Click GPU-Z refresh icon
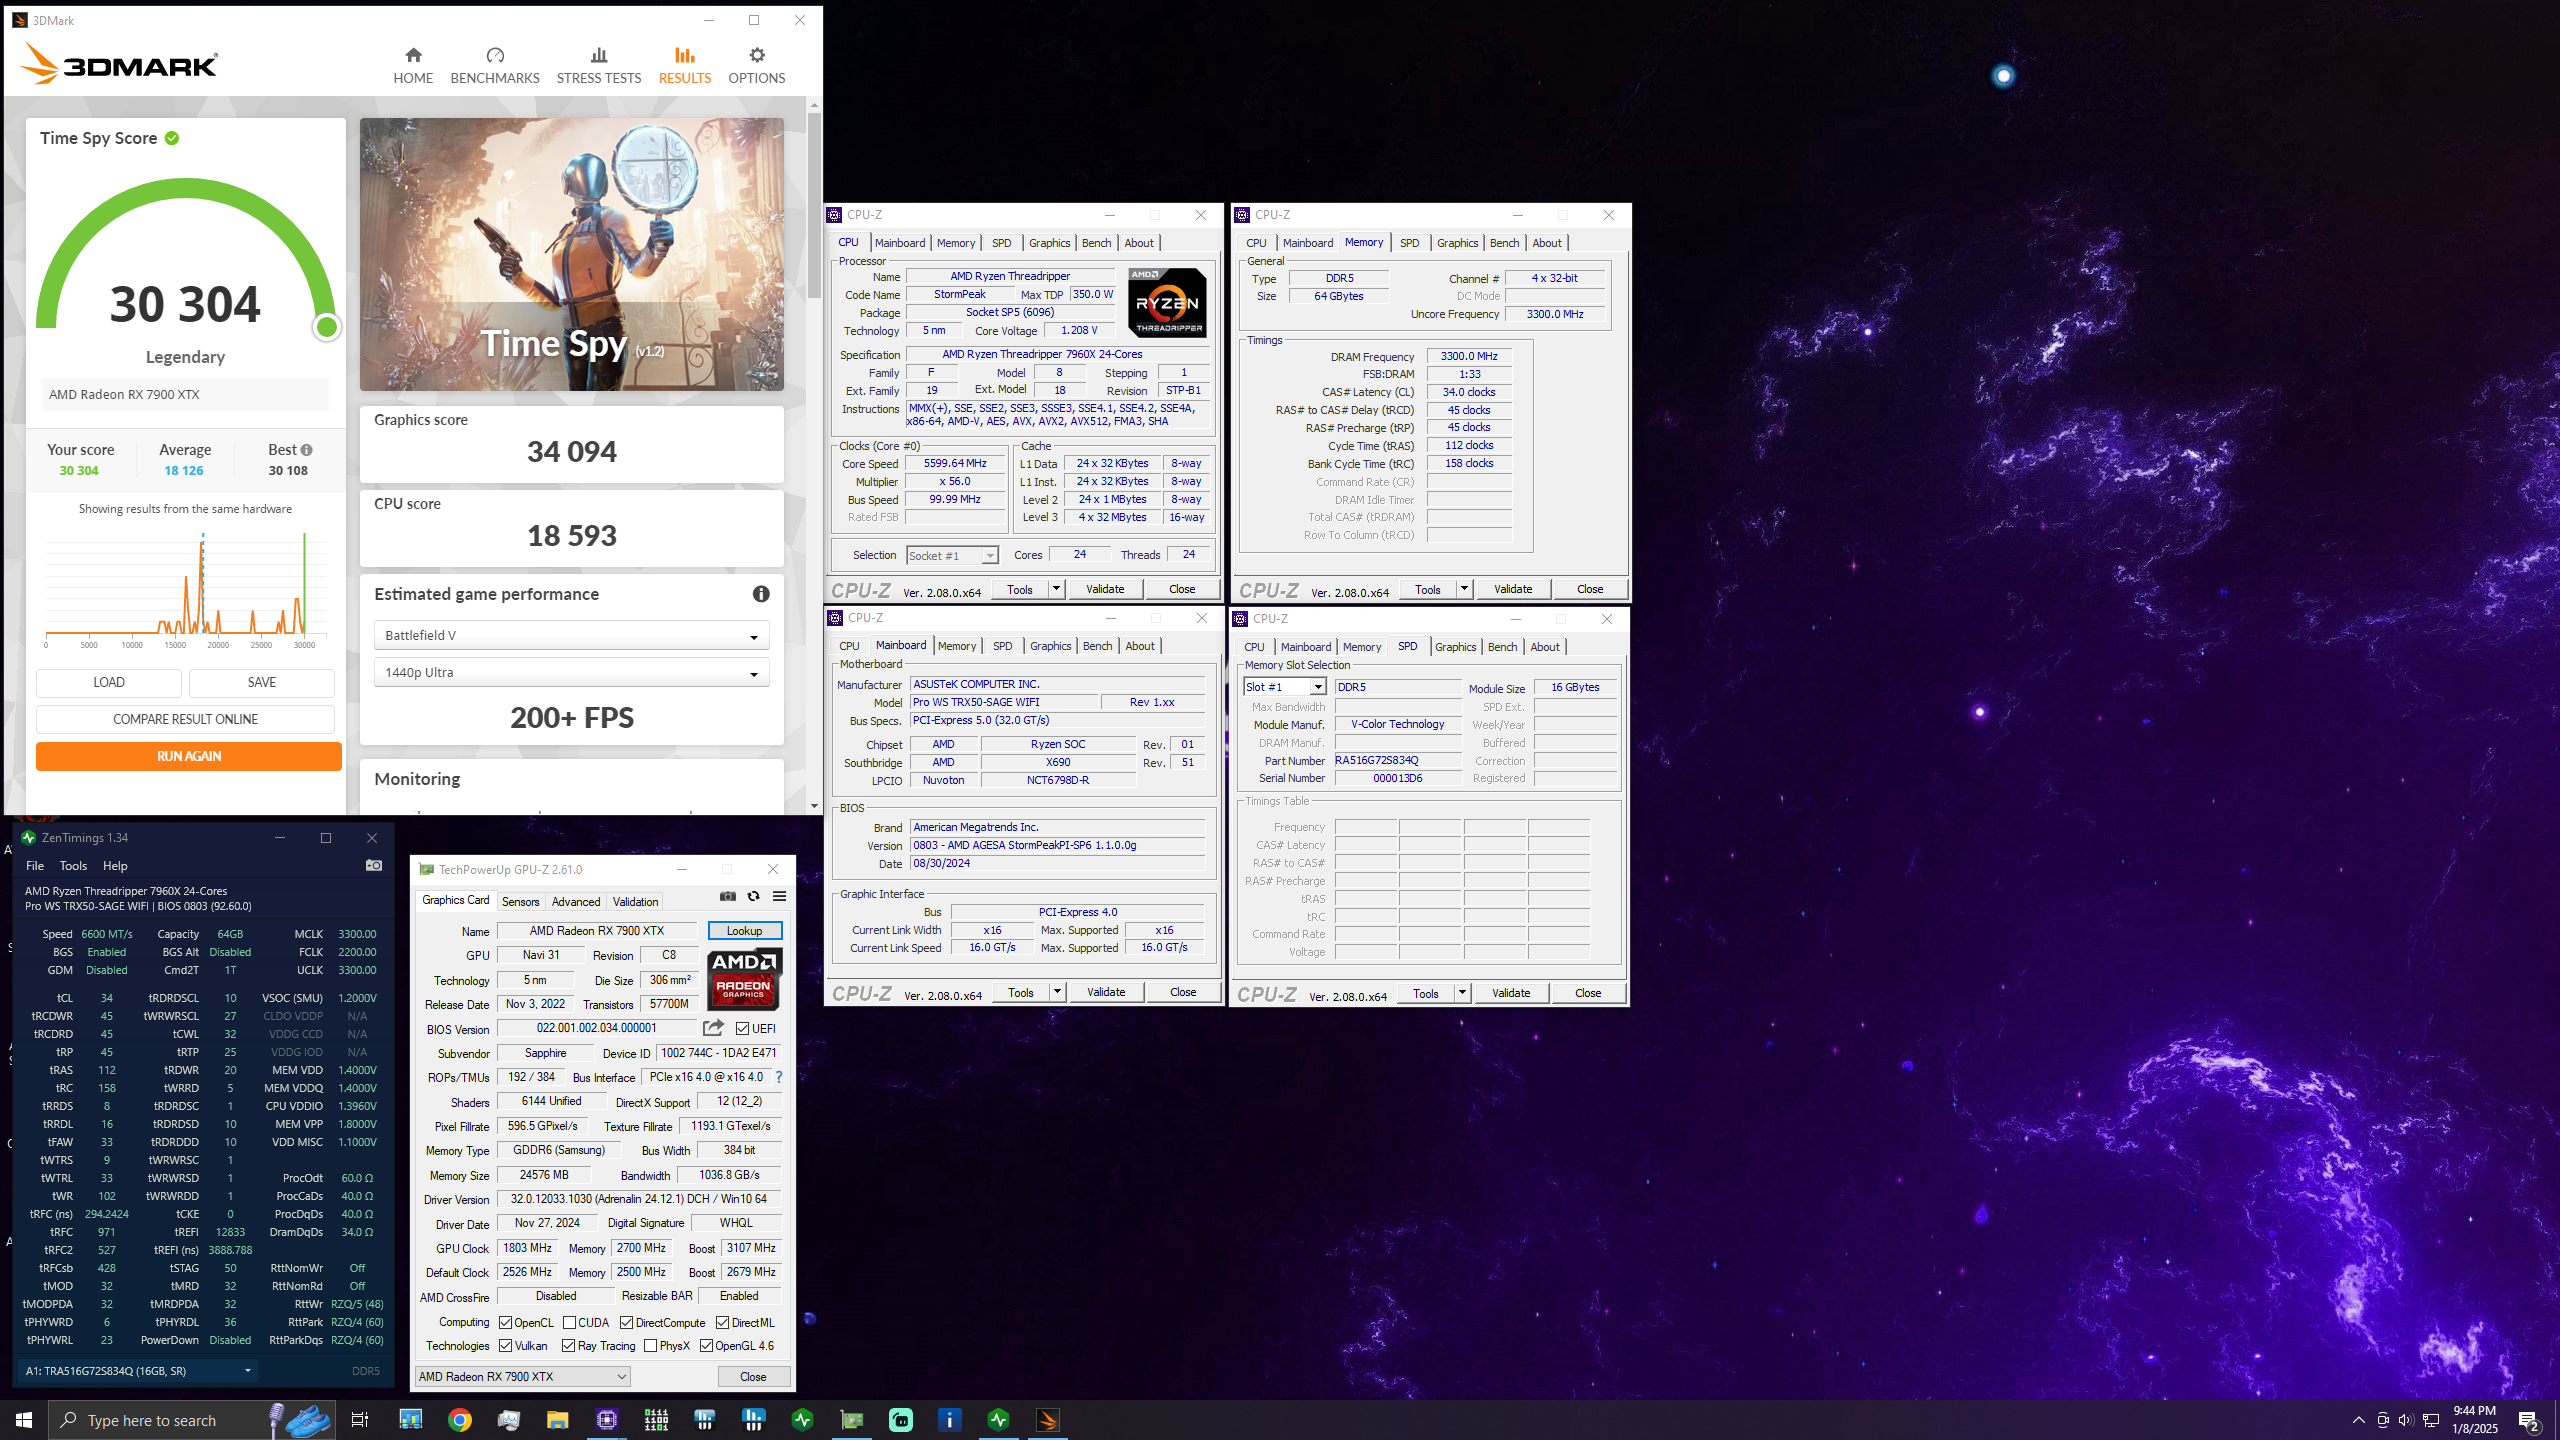 [x=753, y=896]
